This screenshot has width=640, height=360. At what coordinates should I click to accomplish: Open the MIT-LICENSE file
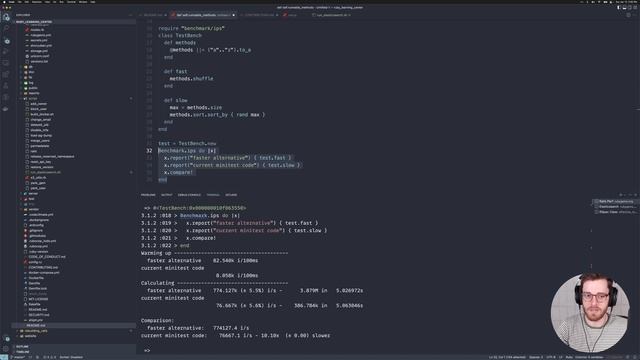click(38, 299)
